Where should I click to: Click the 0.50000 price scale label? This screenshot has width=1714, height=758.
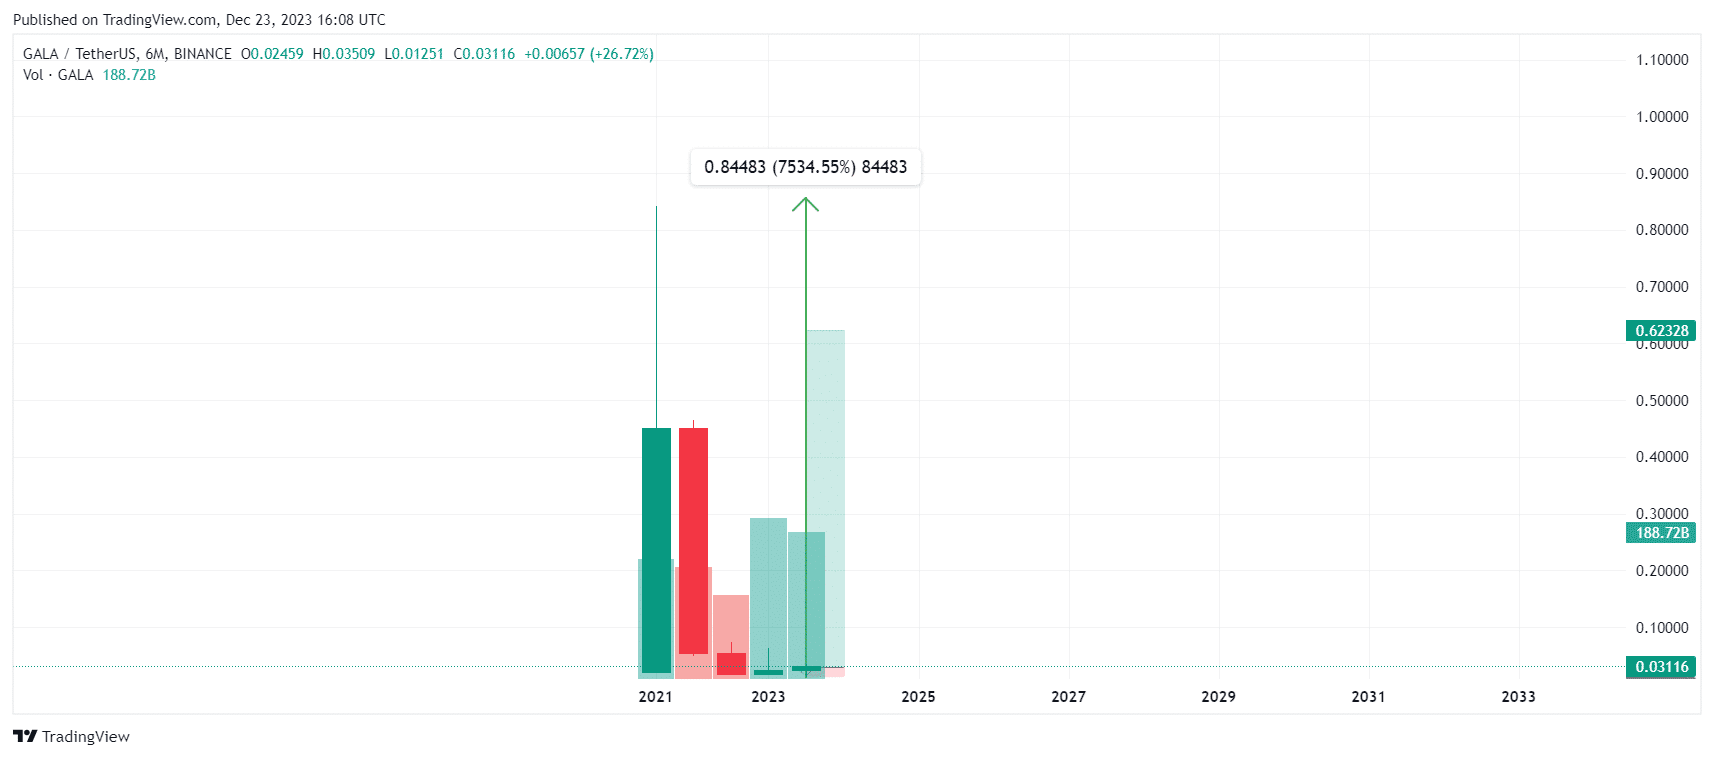(x=1662, y=401)
